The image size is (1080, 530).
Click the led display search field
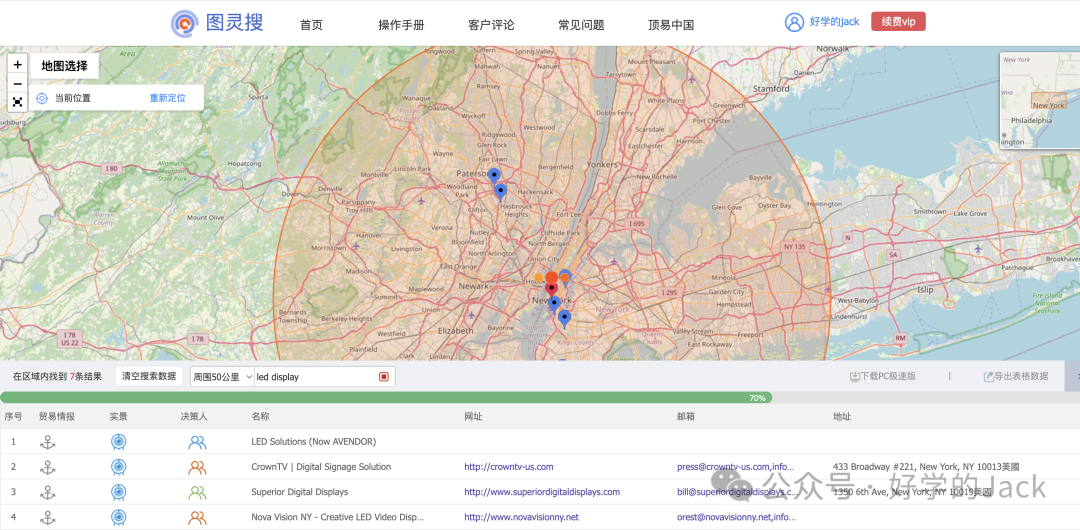317,377
